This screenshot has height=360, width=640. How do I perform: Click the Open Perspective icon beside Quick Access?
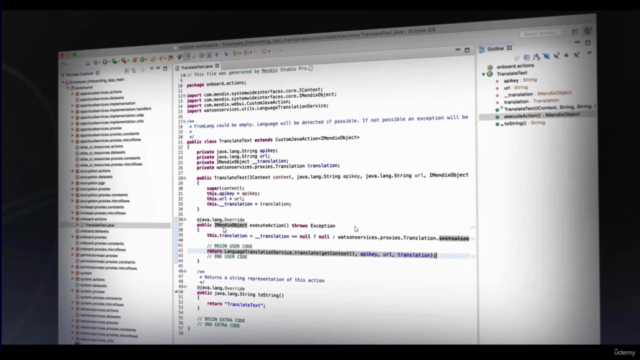coord(575,31)
